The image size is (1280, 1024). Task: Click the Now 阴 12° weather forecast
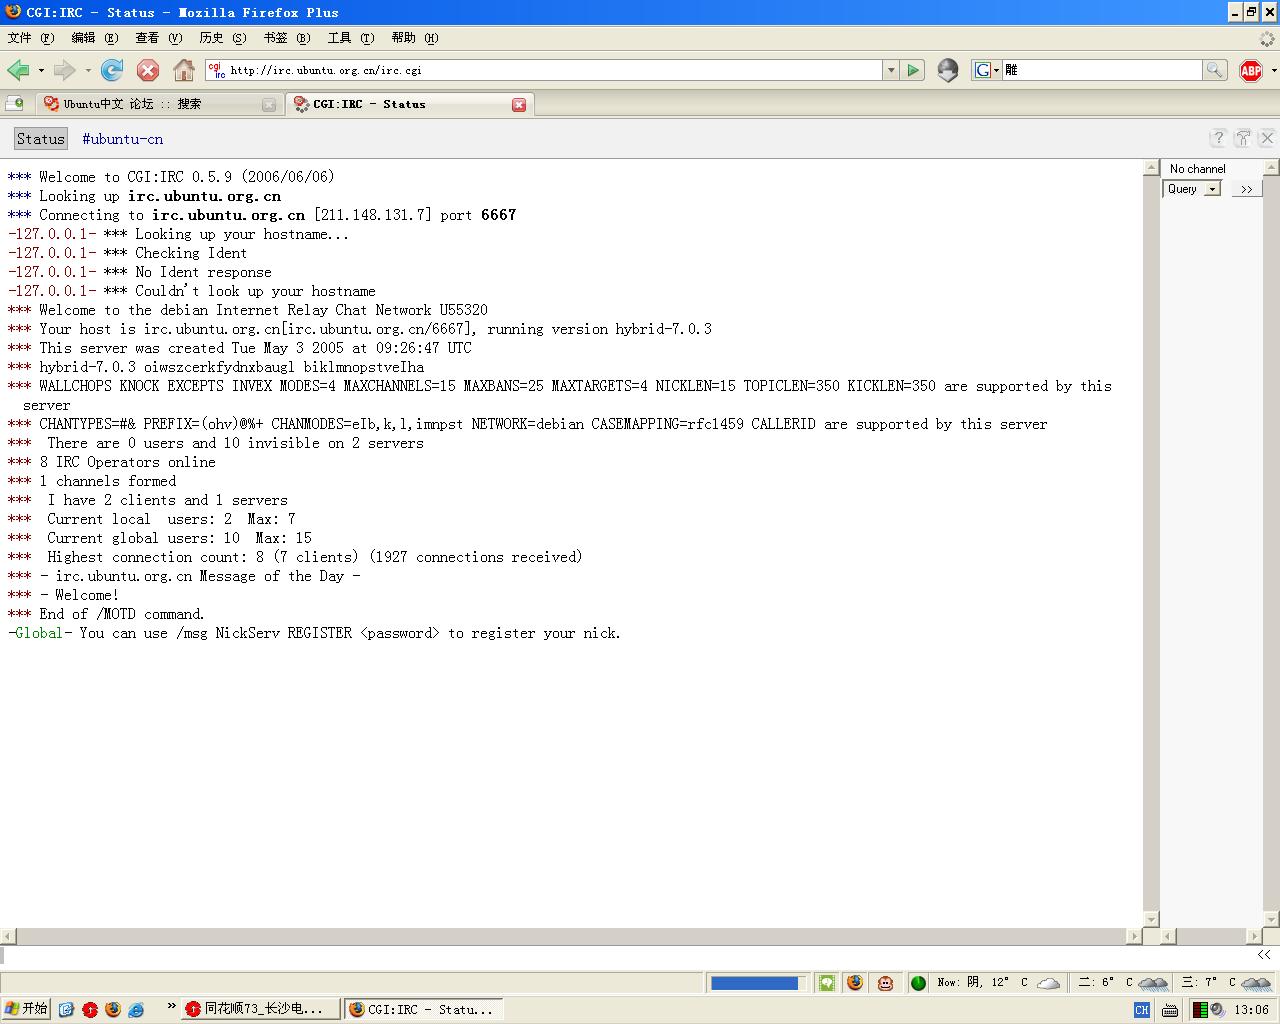(998, 983)
